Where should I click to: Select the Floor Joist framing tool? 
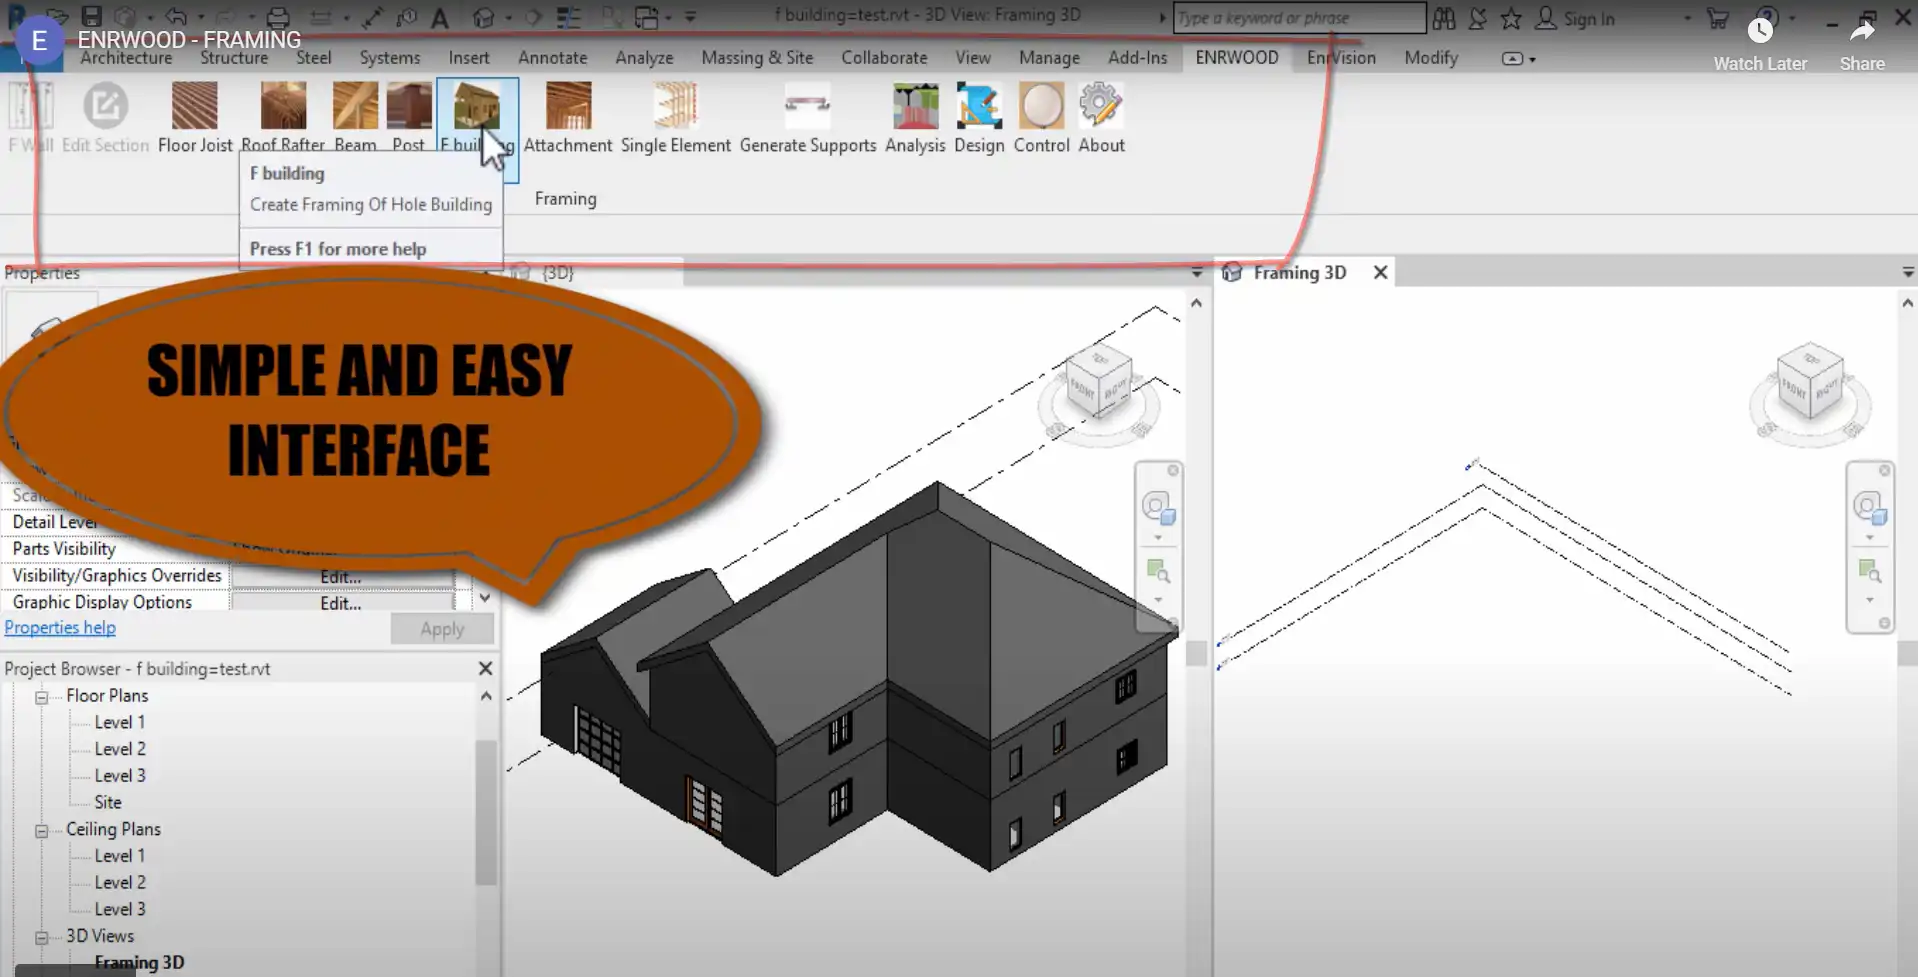(x=194, y=108)
